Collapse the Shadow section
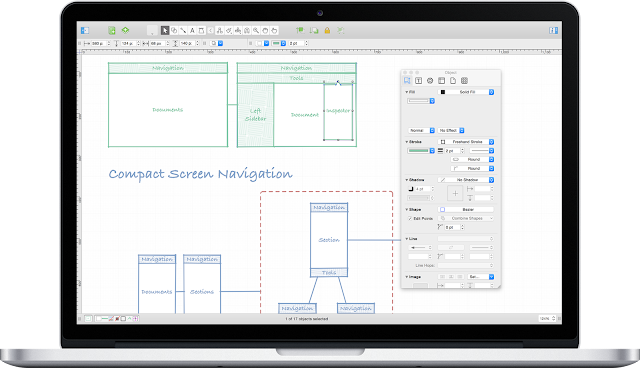Screen dimensions: 640x368 pos(407,180)
